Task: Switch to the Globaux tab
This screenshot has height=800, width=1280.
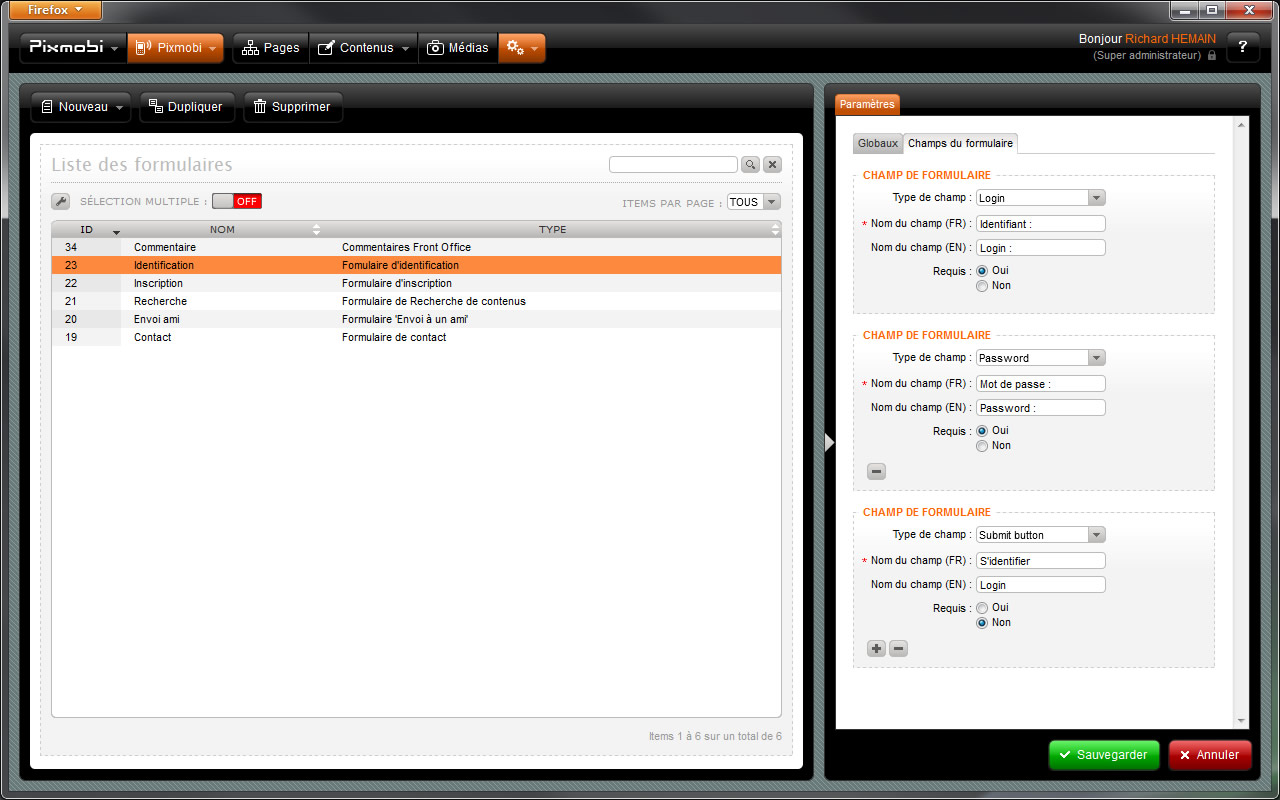Action: pyautogui.click(x=878, y=143)
